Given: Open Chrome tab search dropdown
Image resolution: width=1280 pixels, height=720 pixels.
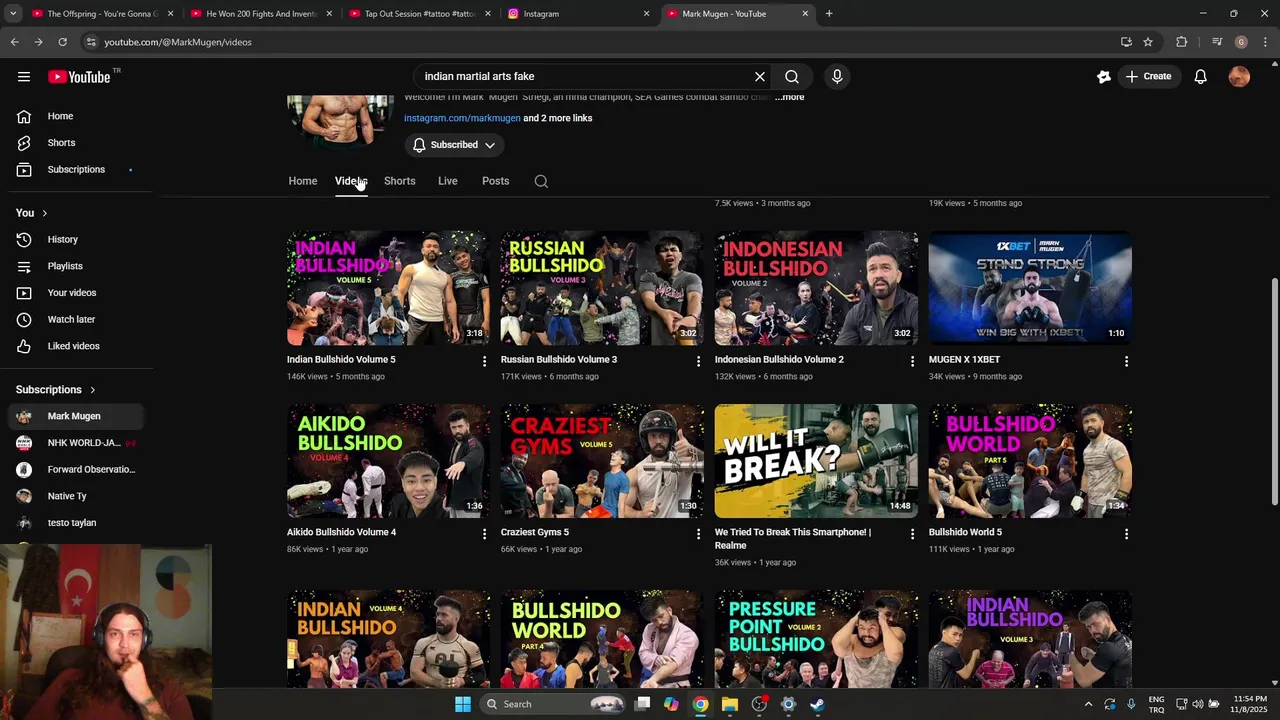Looking at the screenshot, I should click(13, 14).
